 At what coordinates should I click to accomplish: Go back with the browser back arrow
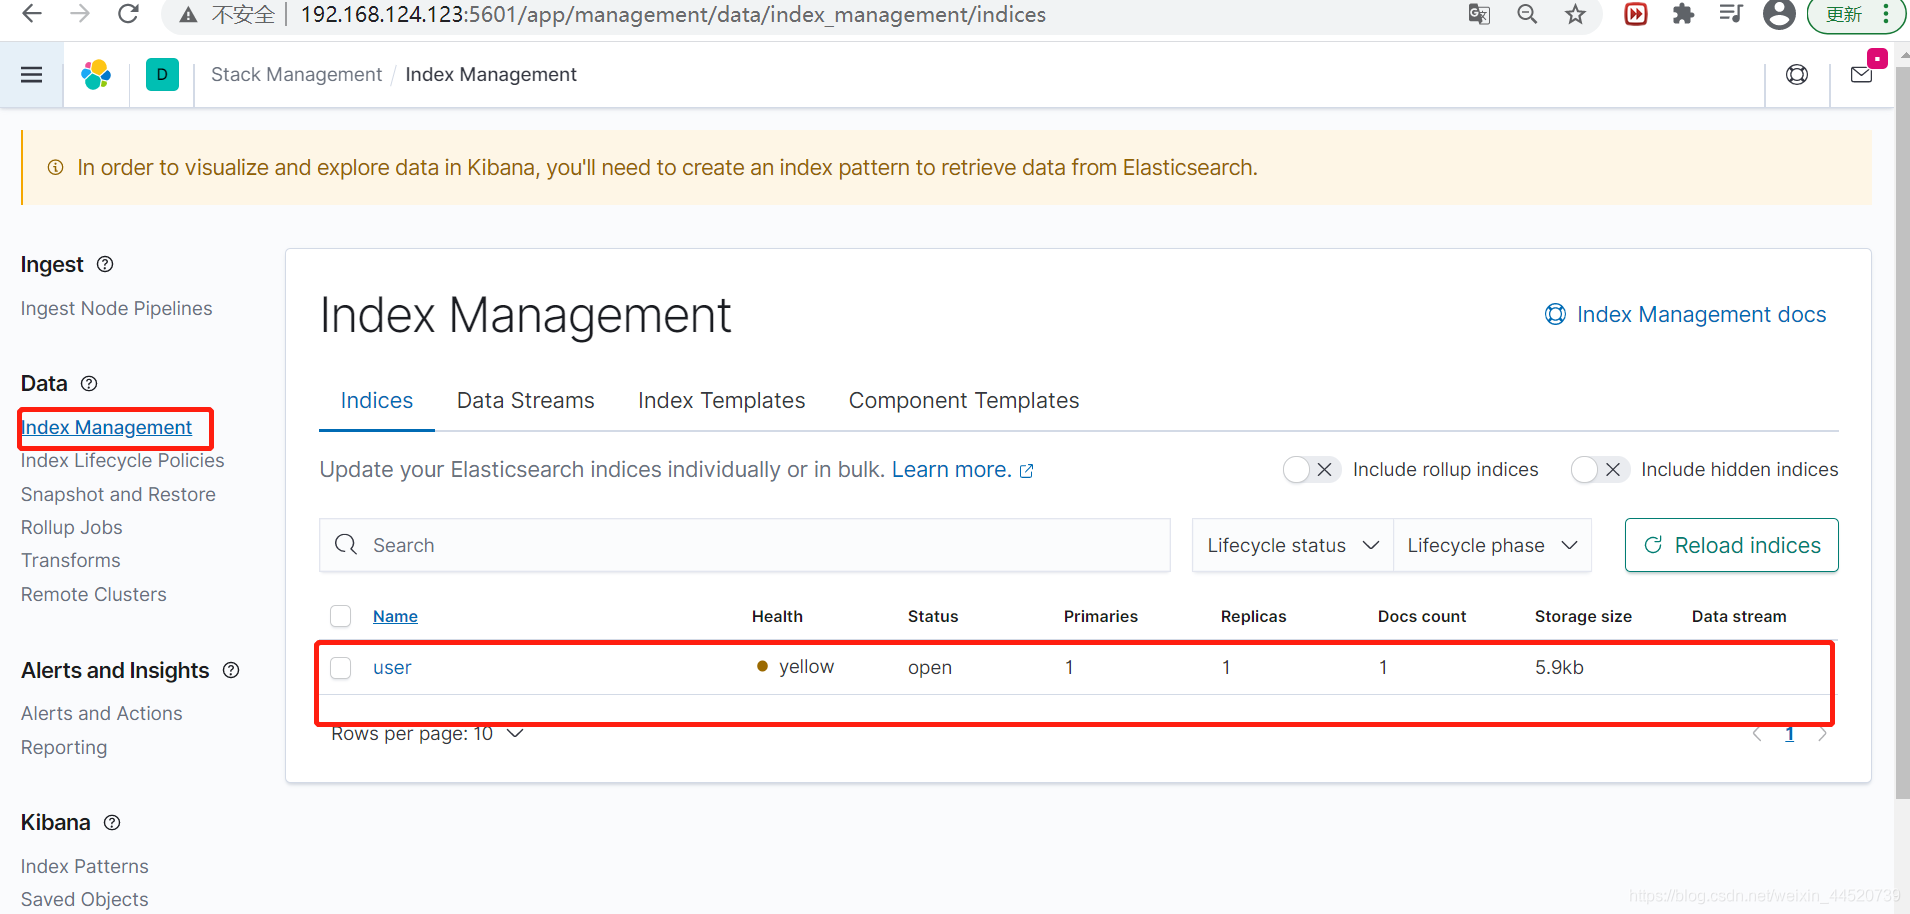click(32, 14)
